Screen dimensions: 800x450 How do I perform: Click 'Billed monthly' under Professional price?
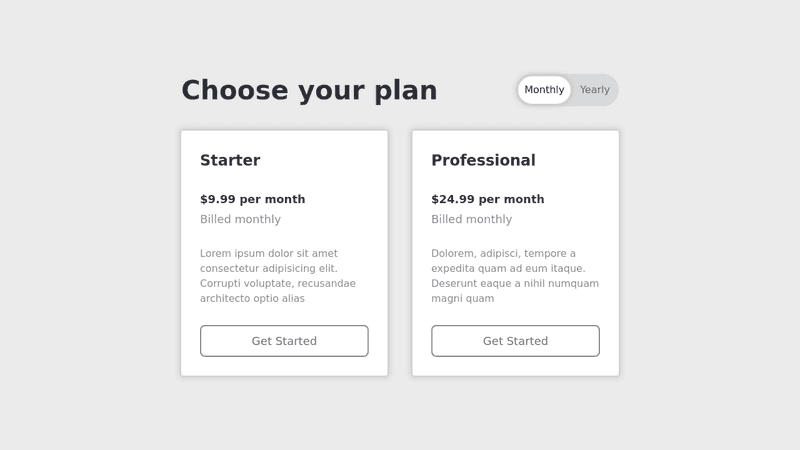(x=471, y=219)
